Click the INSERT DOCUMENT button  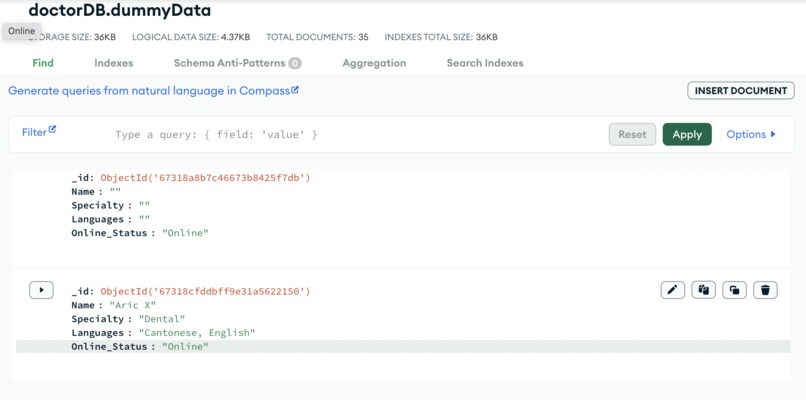coord(741,90)
